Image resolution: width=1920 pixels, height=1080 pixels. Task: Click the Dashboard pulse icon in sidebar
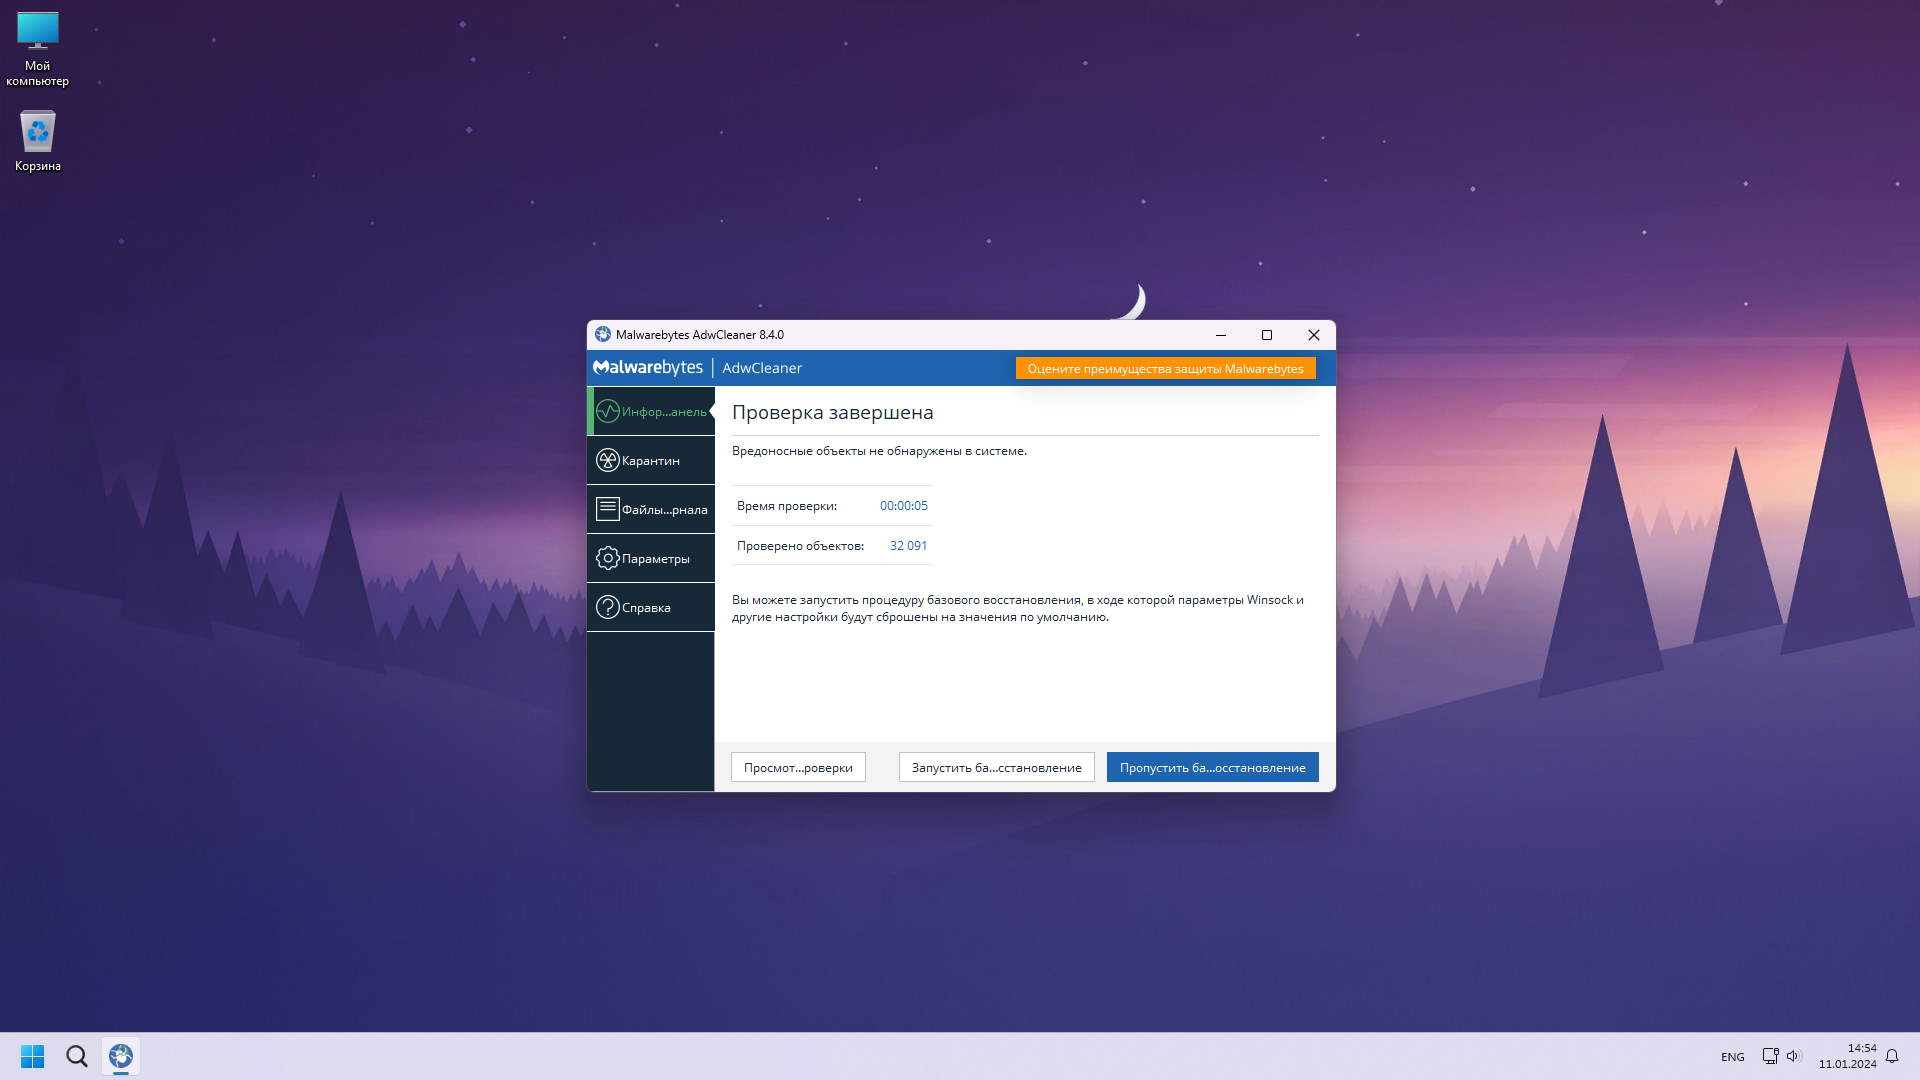pyautogui.click(x=607, y=412)
